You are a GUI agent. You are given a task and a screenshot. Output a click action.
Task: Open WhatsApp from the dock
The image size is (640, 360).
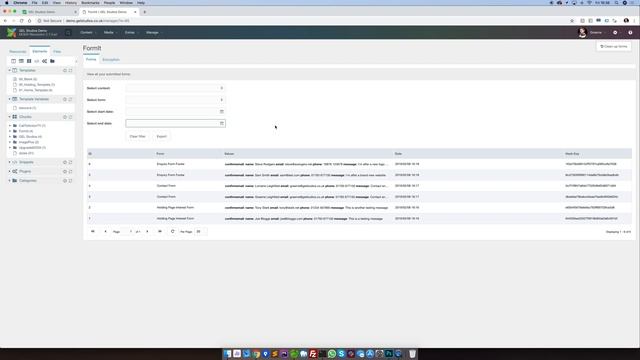coord(332,354)
